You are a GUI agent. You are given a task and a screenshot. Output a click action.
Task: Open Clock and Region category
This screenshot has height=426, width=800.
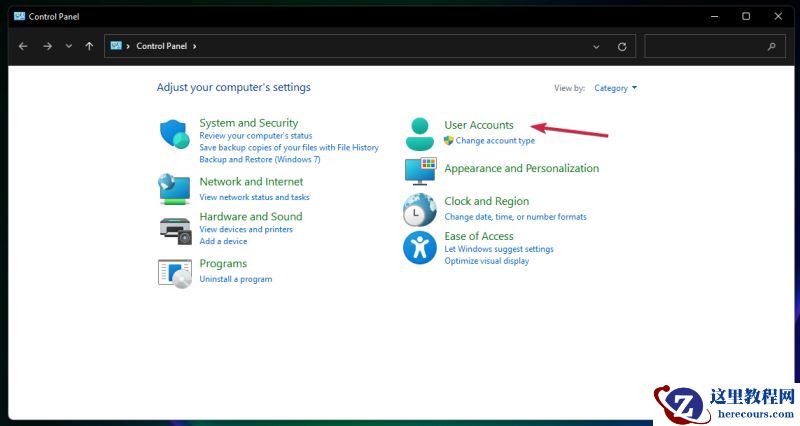pos(486,201)
